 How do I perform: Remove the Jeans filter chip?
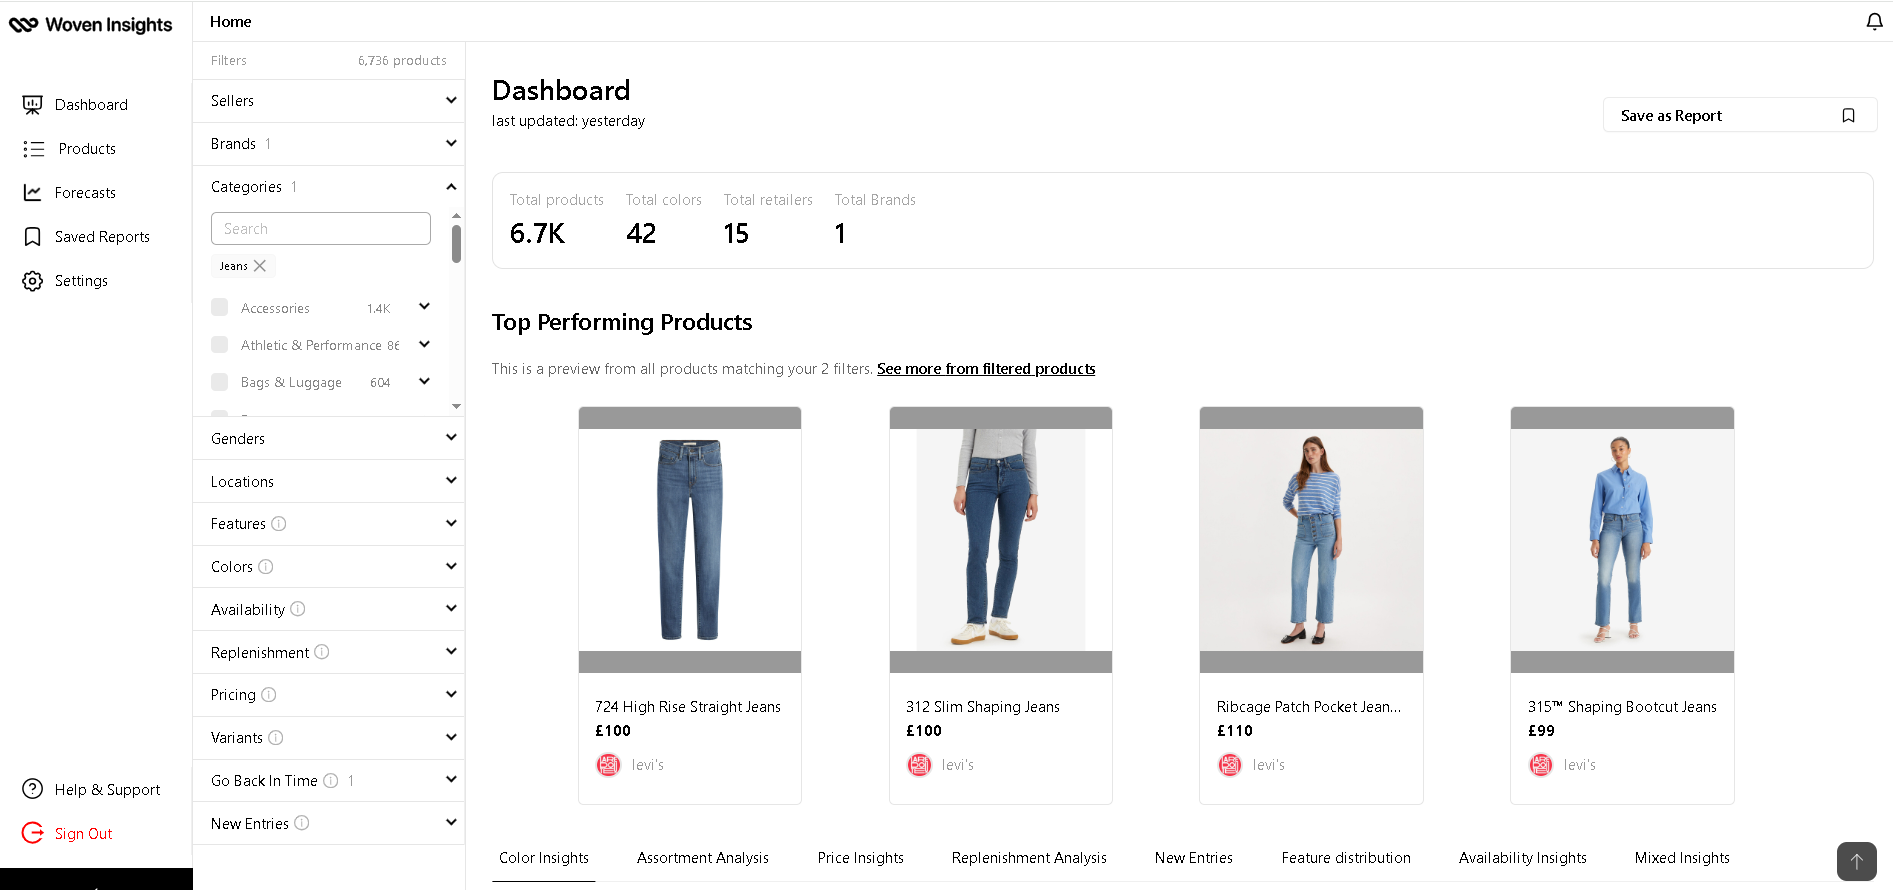click(x=260, y=266)
